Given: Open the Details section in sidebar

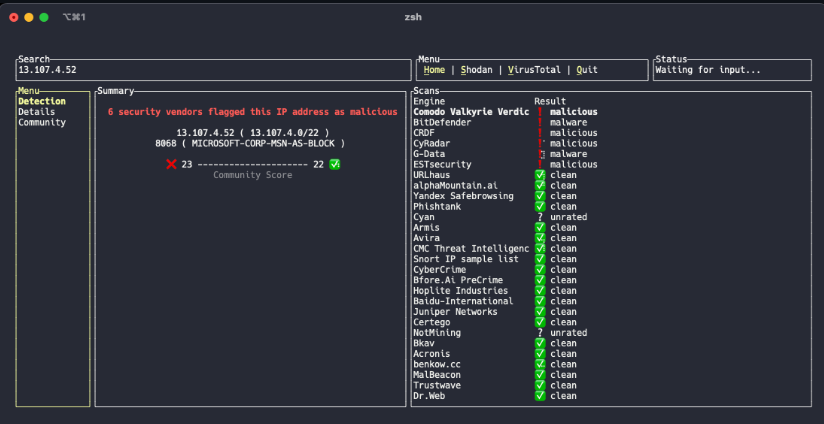Looking at the screenshot, I should point(37,112).
